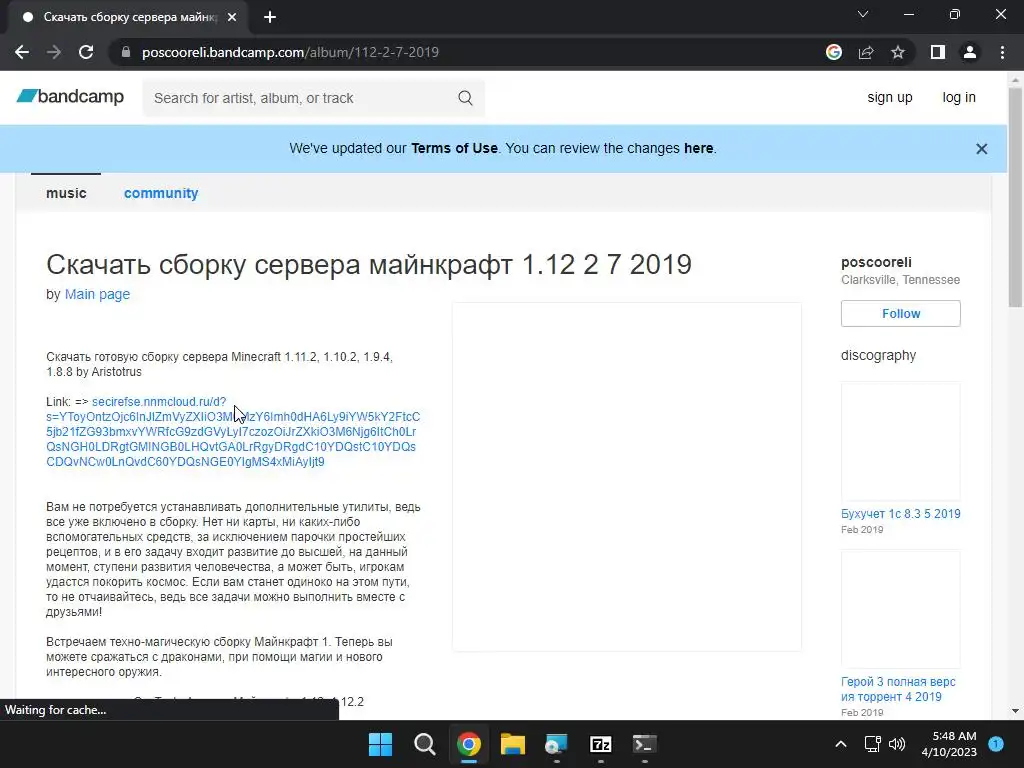Open the Герой 3 полная версия album link

(x=898, y=689)
